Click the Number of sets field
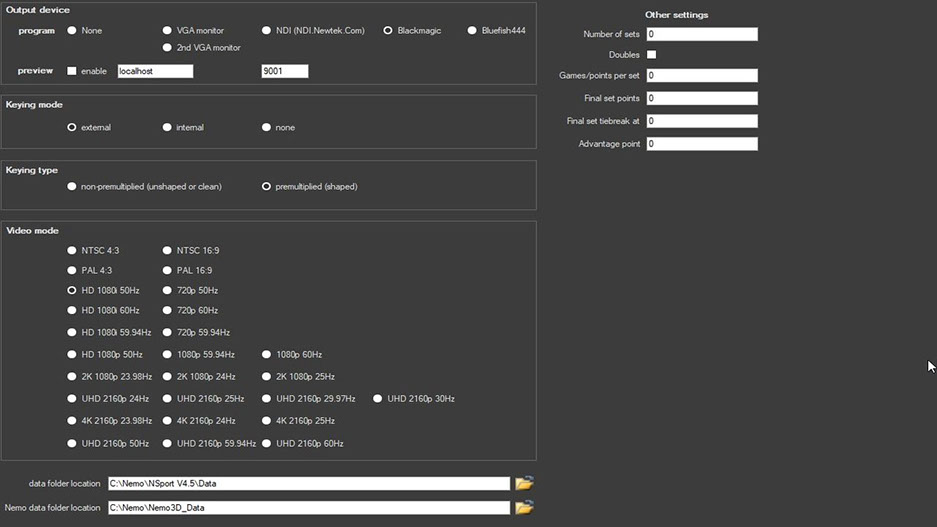 point(701,35)
